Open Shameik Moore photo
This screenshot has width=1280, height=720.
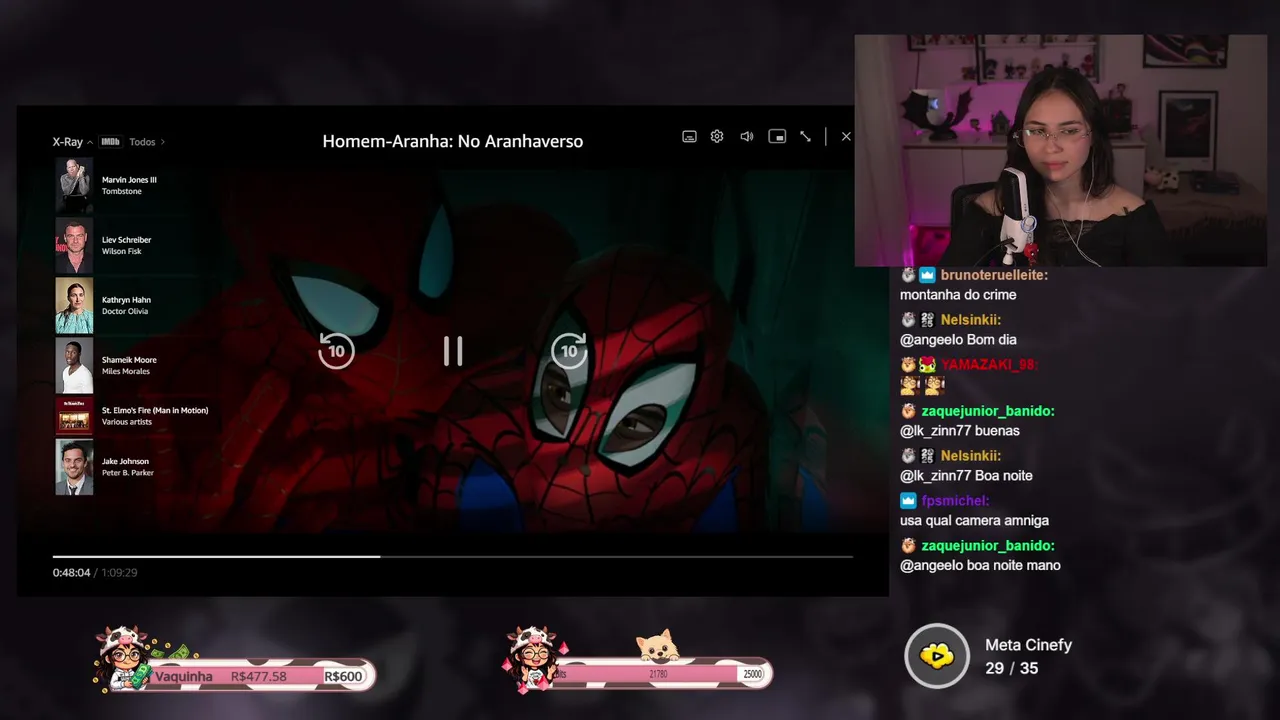click(x=74, y=365)
